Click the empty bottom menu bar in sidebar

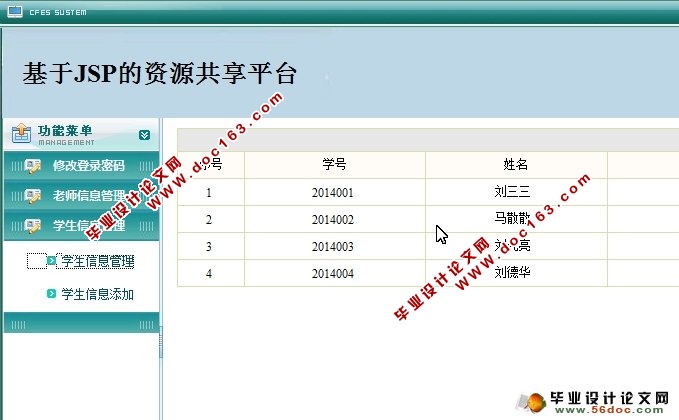(81, 323)
